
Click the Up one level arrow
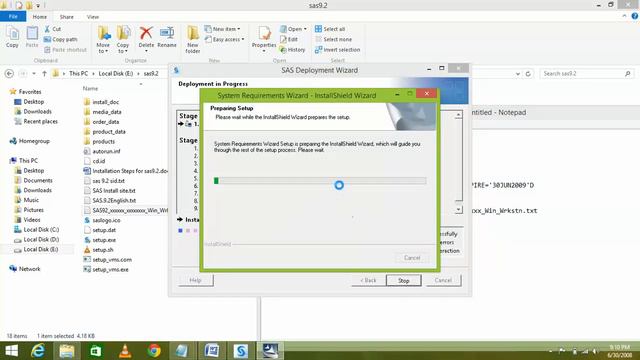click(x=44, y=73)
